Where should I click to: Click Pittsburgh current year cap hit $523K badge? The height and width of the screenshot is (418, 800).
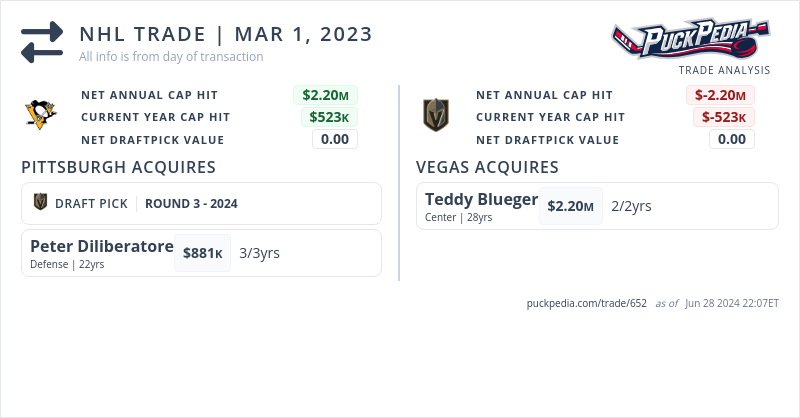[330, 117]
